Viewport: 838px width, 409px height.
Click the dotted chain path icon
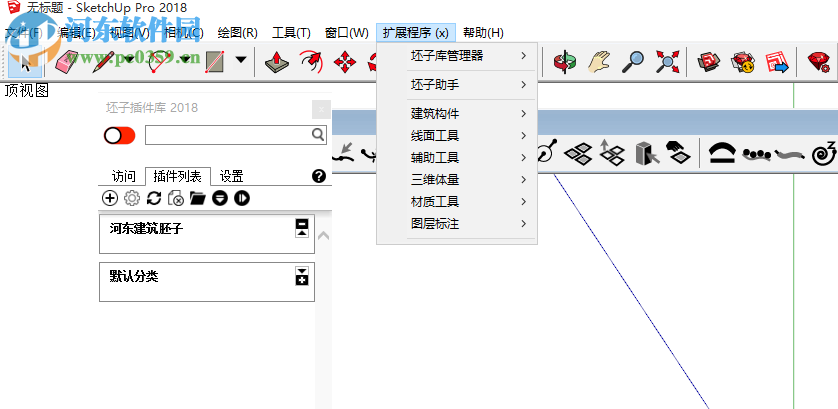[x=756, y=155]
